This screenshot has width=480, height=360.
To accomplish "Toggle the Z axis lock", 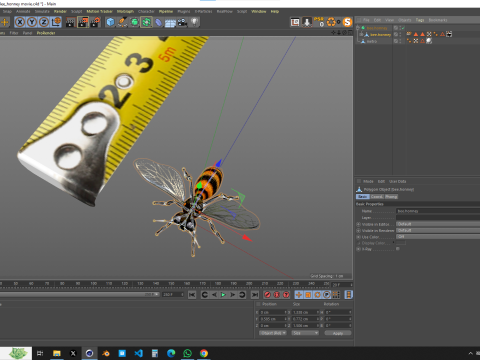I will point(44,22).
